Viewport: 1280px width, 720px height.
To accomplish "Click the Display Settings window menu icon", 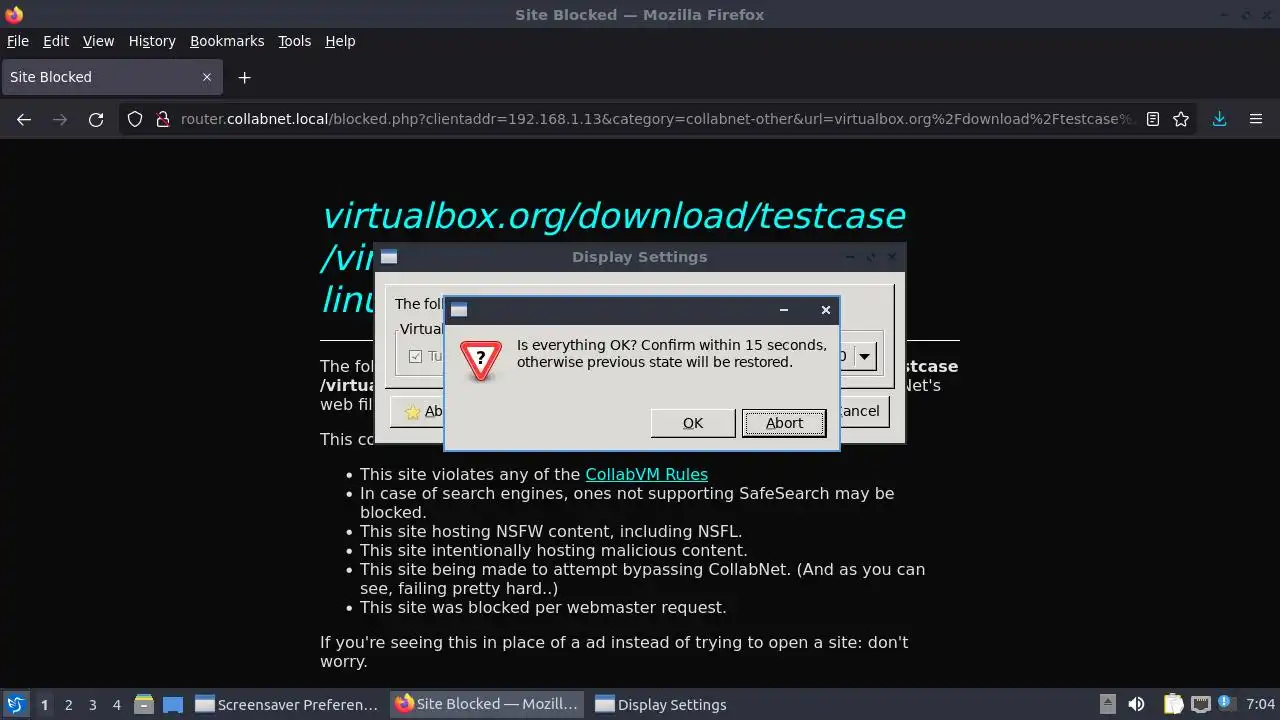I will coord(389,257).
